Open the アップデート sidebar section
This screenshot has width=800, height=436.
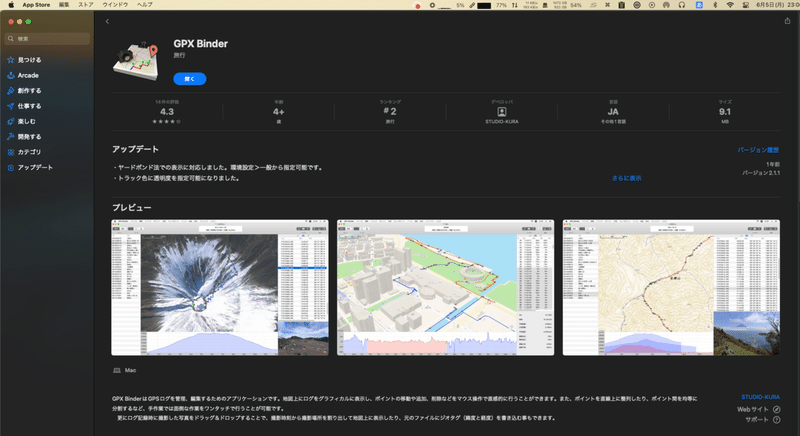pyautogui.click(x=30, y=167)
